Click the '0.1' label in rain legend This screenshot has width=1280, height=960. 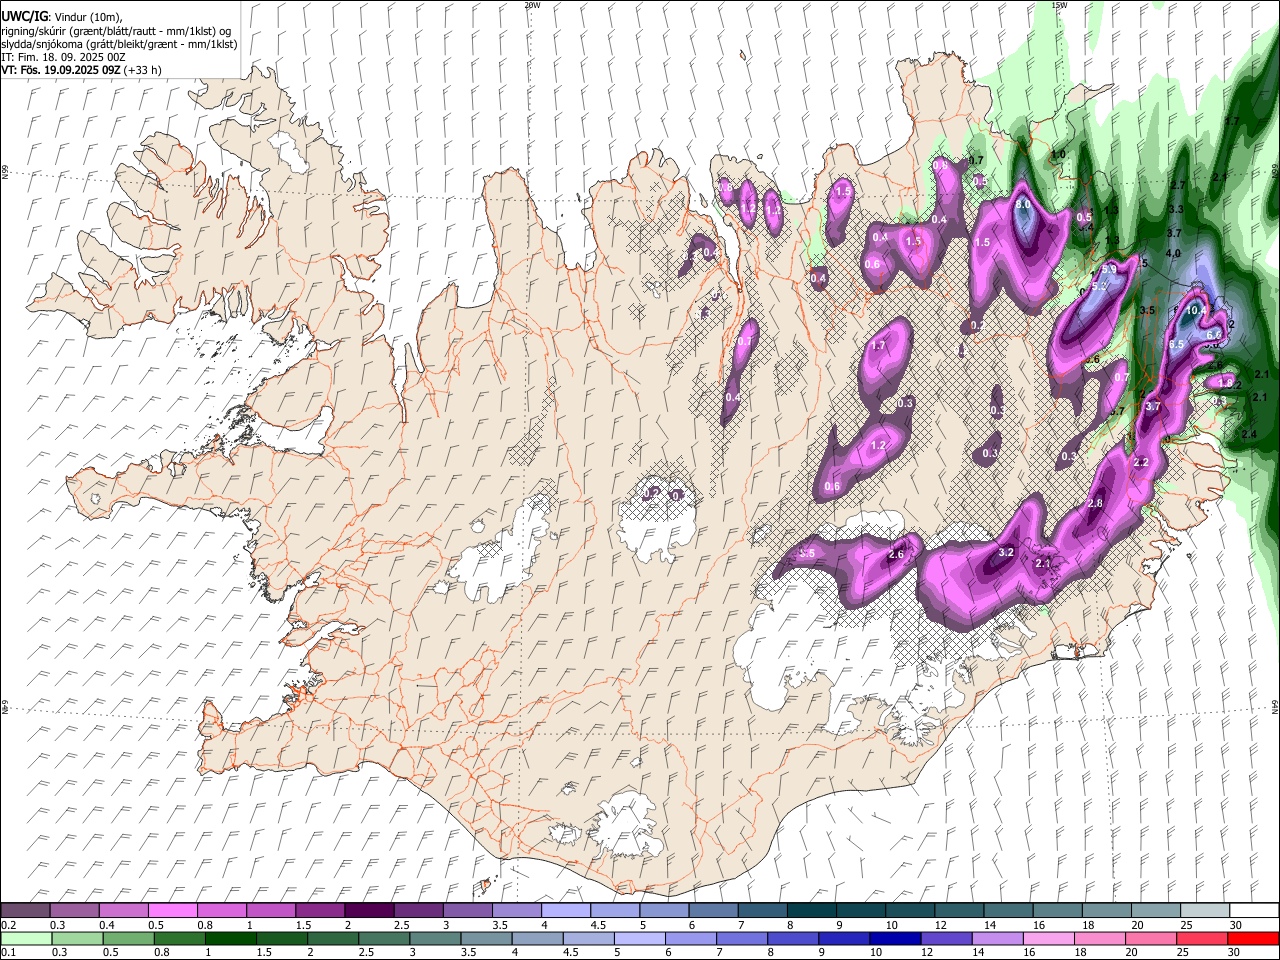(x=8, y=953)
